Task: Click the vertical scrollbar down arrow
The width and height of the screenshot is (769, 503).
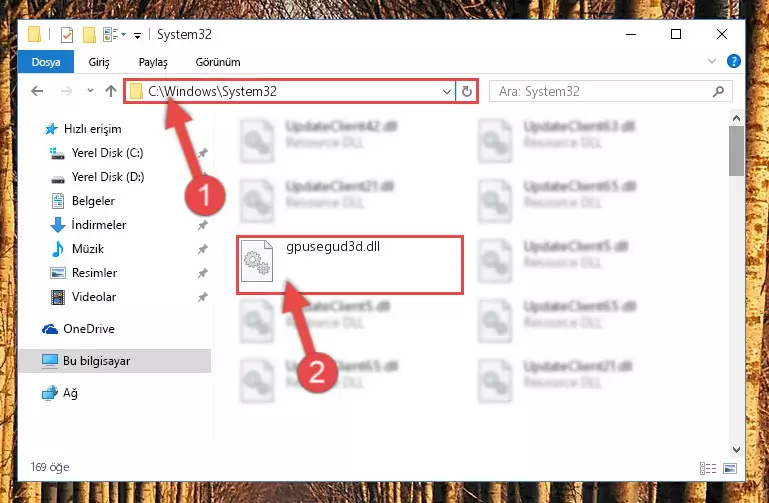Action: (736, 449)
